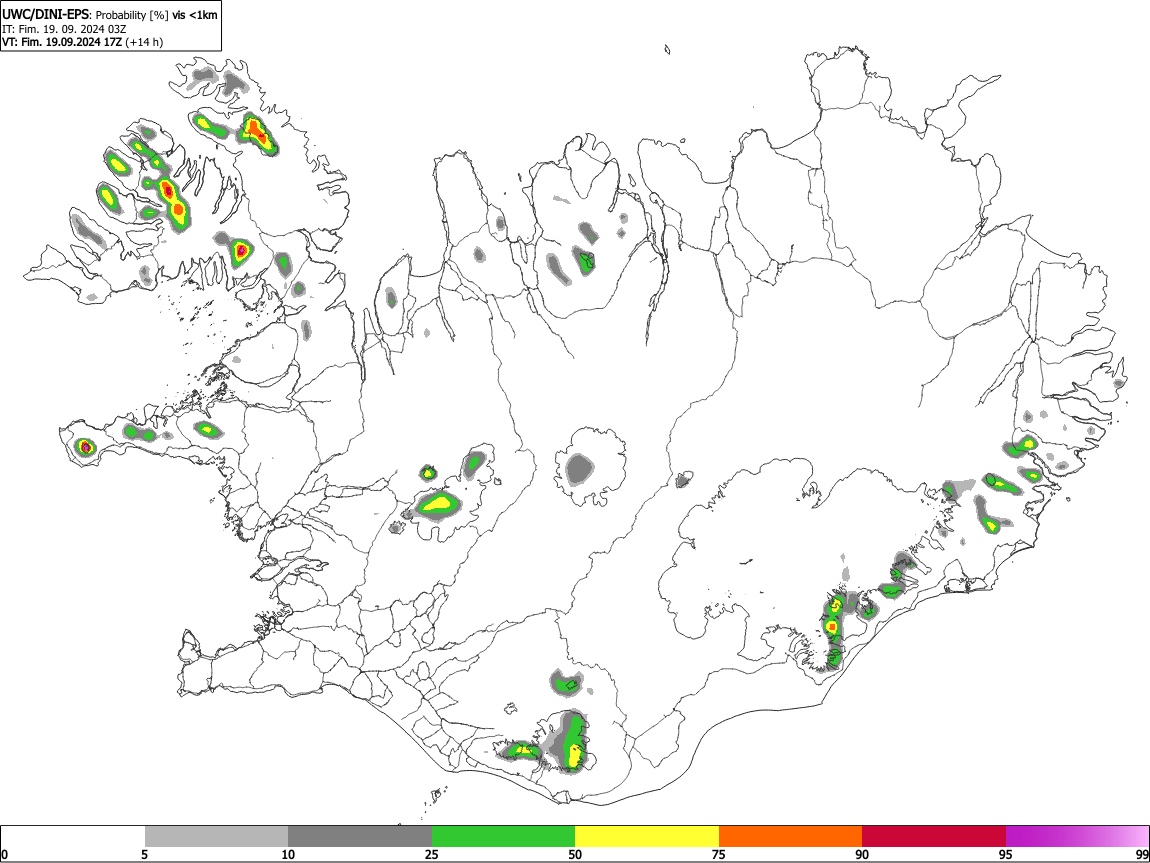This screenshot has height=863, width=1150.
Task: Click the '25' legend tick label
Action: pyautogui.click(x=432, y=854)
